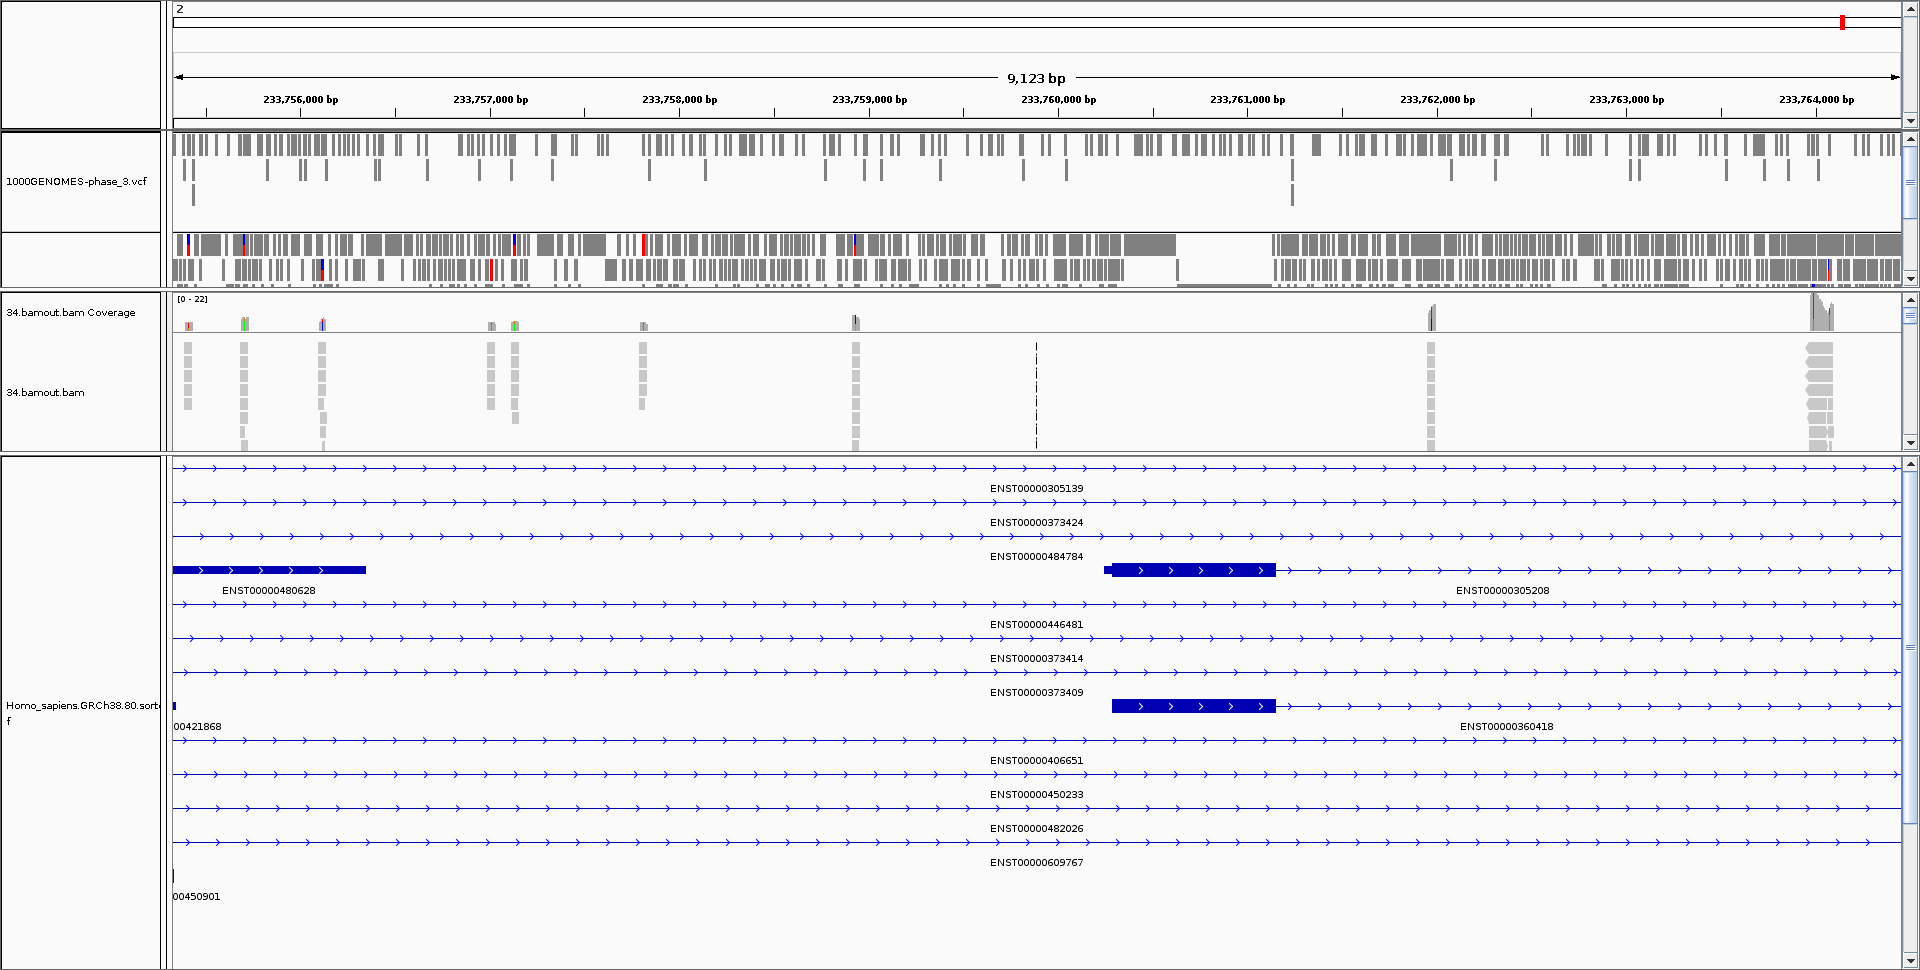1920x970 pixels.
Task: Select transcript label ENST00000406651
Action: click(1036, 760)
